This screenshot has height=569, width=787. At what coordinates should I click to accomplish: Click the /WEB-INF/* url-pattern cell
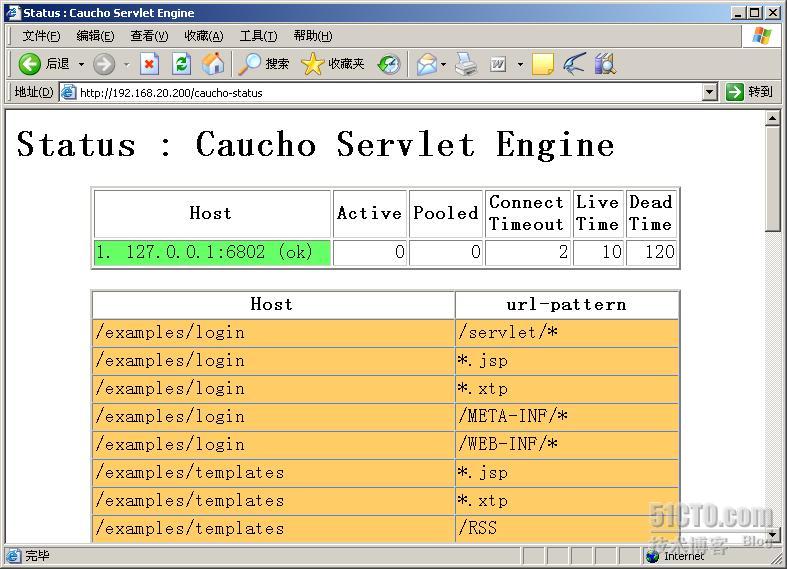coord(567,445)
